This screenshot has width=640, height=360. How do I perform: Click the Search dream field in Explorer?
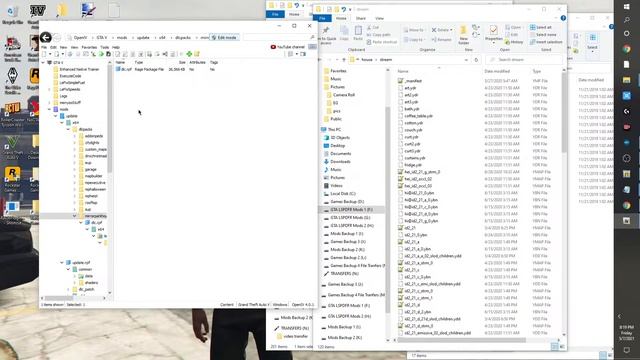click(524, 60)
